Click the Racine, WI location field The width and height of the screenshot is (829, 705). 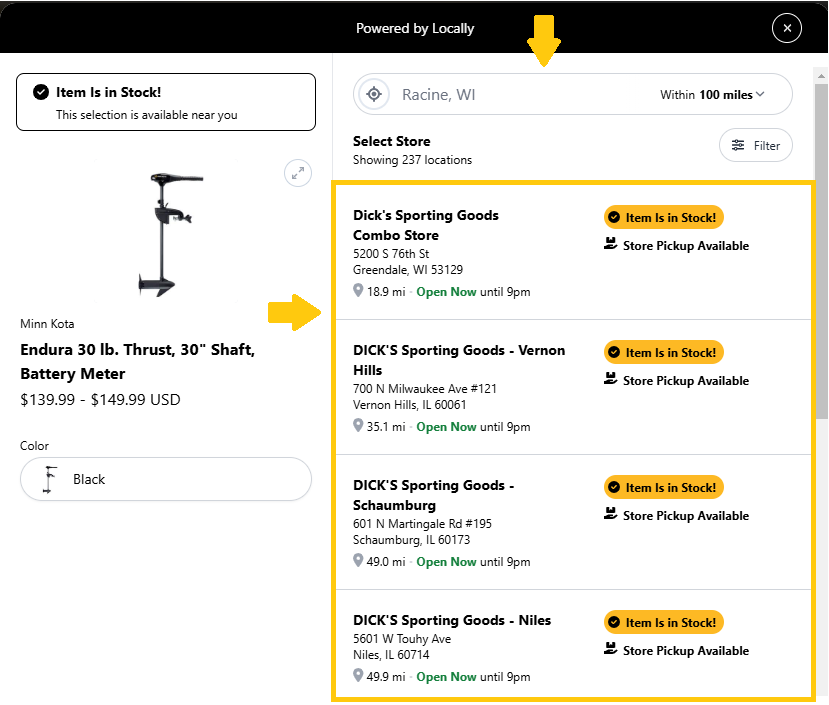point(529,95)
